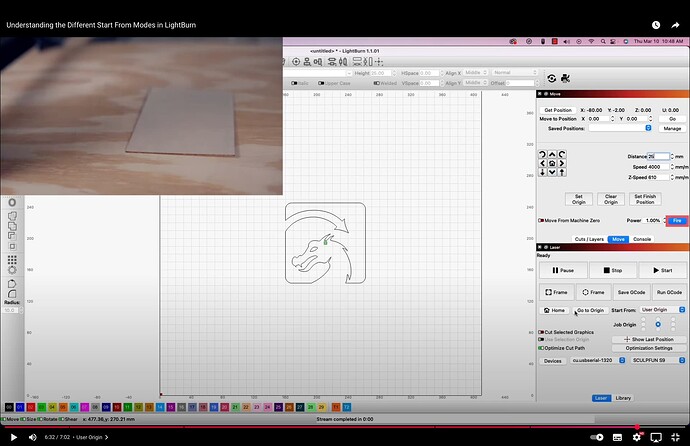690x446 pixels.
Task: Toggle the Optimize Cut Path switch
Action: 541,348
